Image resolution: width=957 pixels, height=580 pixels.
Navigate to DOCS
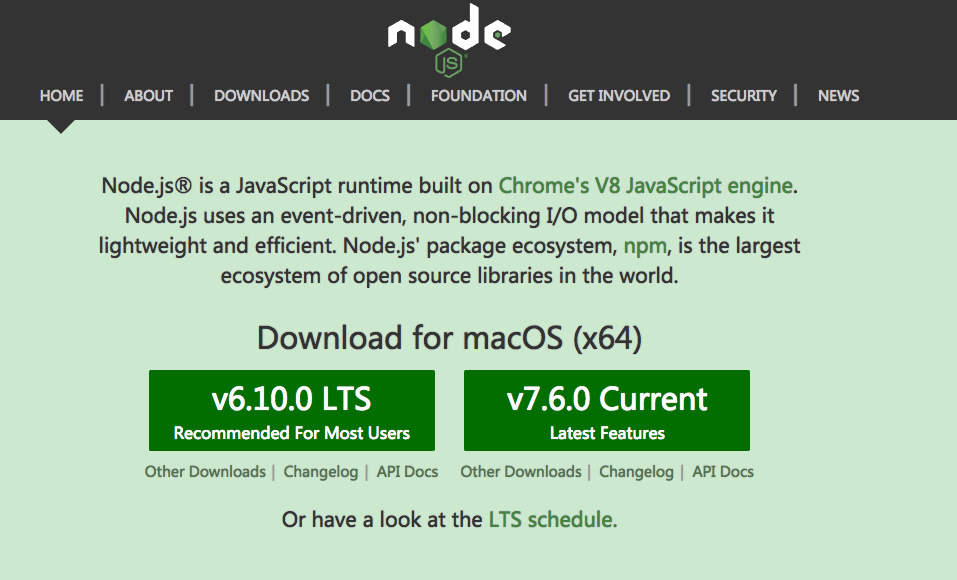370,96
